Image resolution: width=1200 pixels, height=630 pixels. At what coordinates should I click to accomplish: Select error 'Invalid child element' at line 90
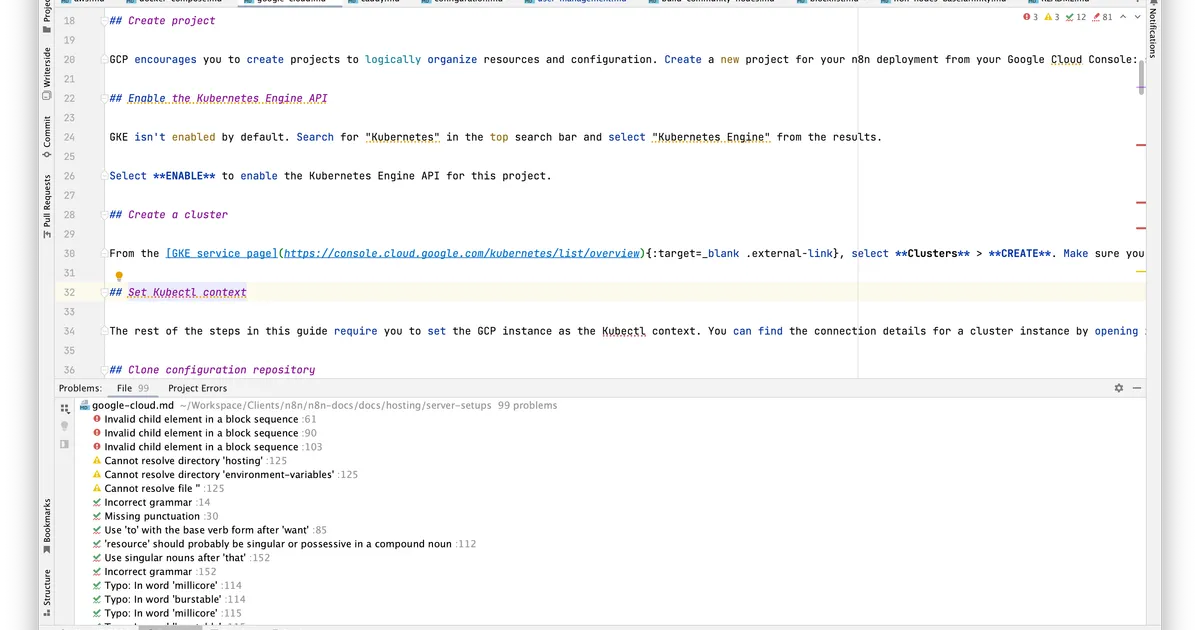click(x=204, y=433)
